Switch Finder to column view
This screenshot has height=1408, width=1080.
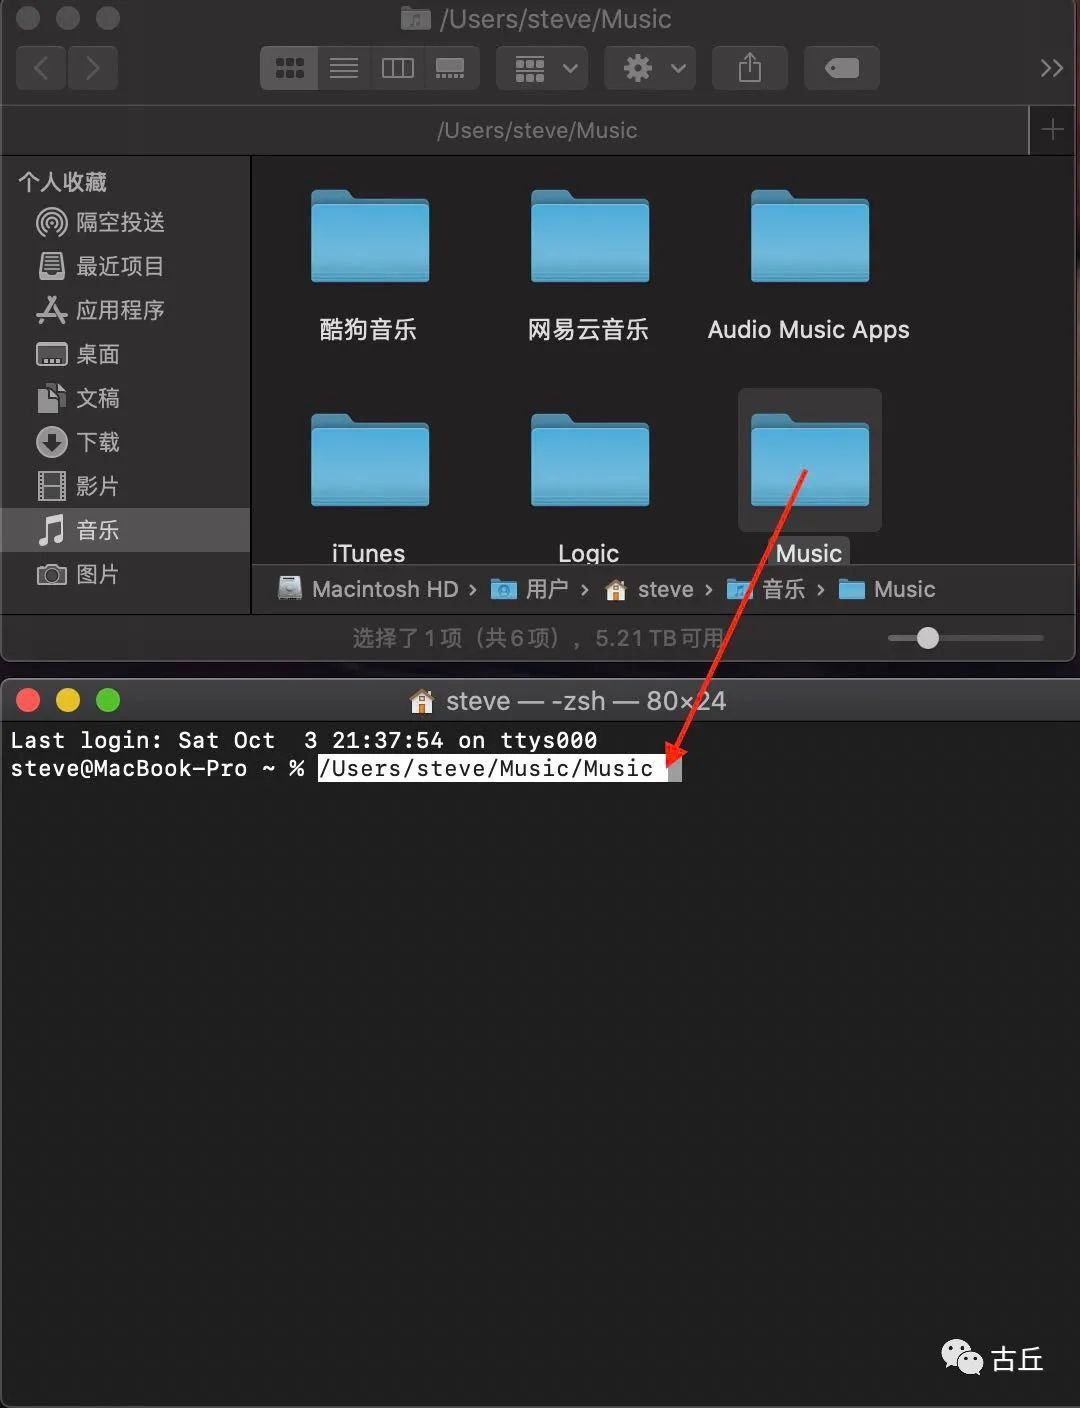[x=397, y=68]
